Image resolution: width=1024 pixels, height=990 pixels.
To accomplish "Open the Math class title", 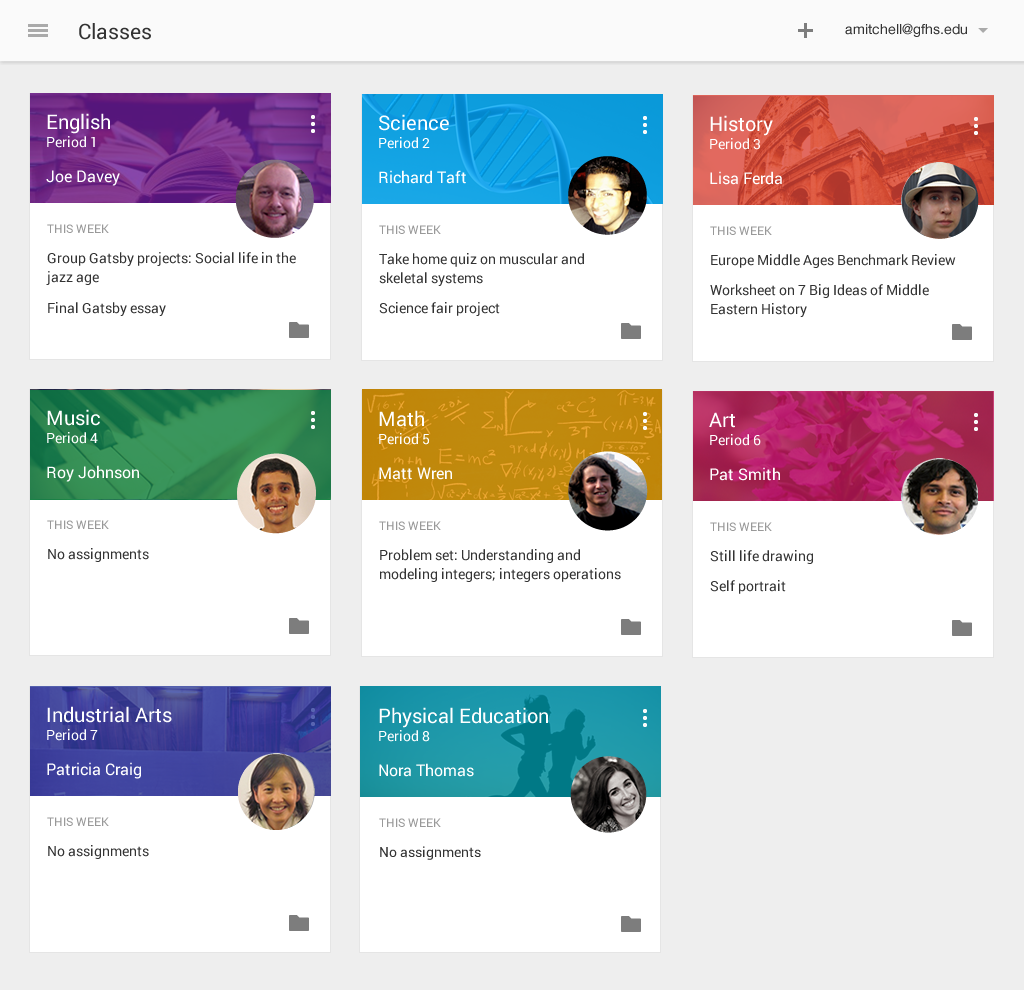I will (402, 419).
